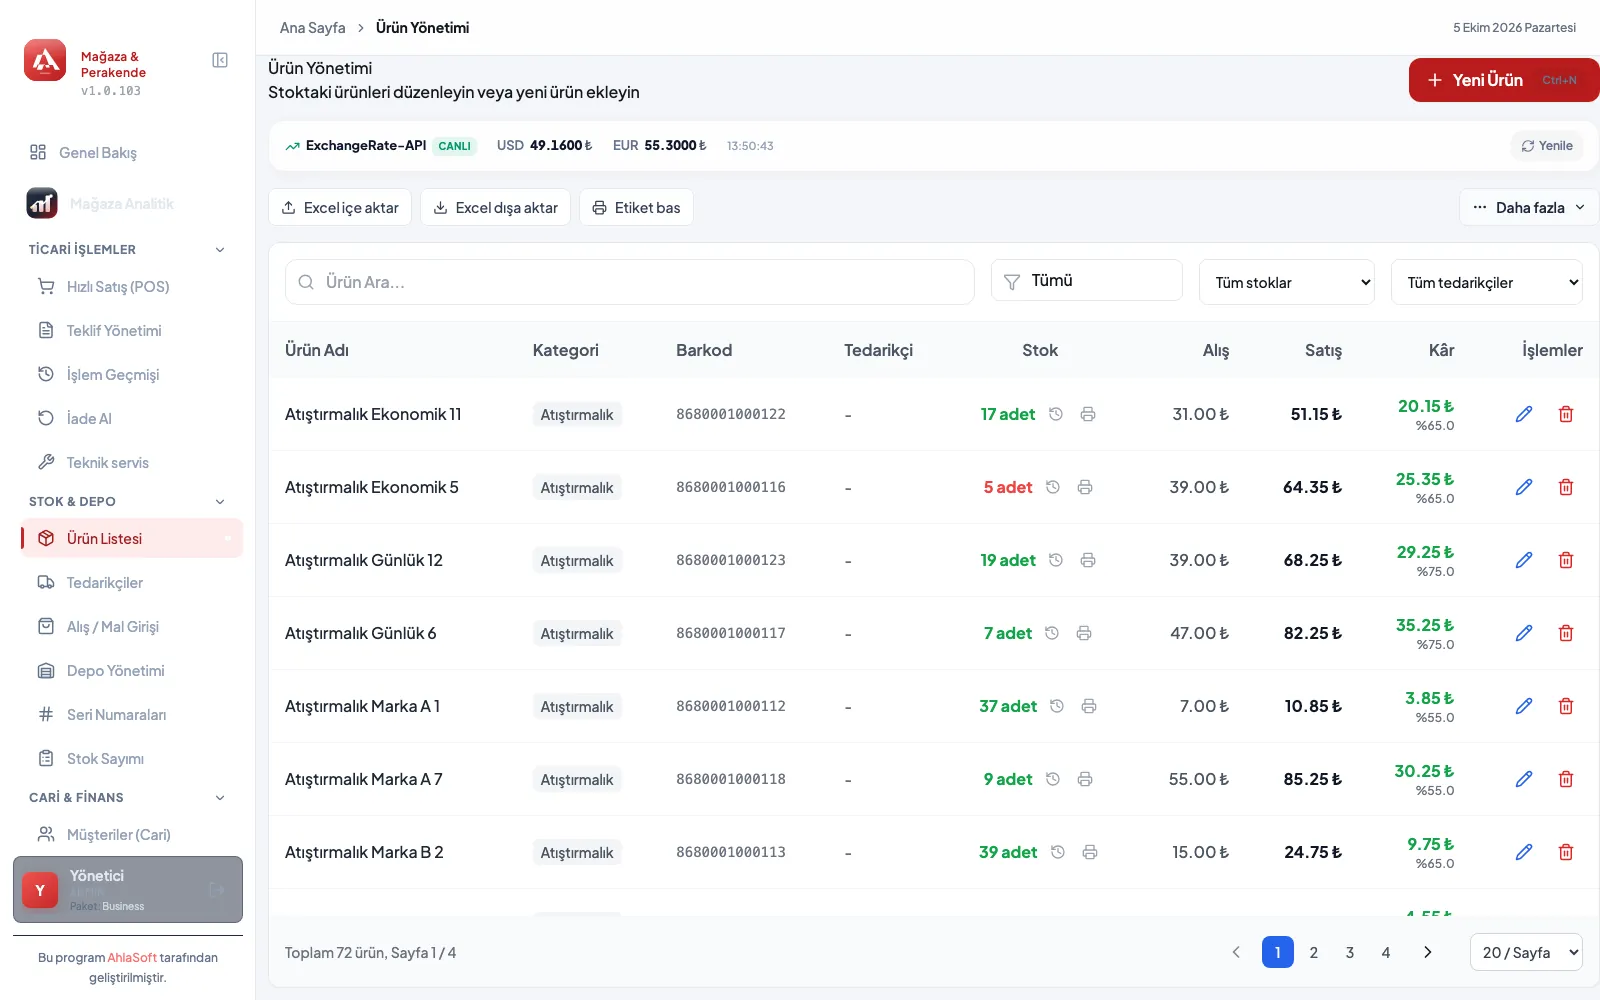Click Excel dışa aktar button
The image size is (1600, 1000).
[495, 207]
